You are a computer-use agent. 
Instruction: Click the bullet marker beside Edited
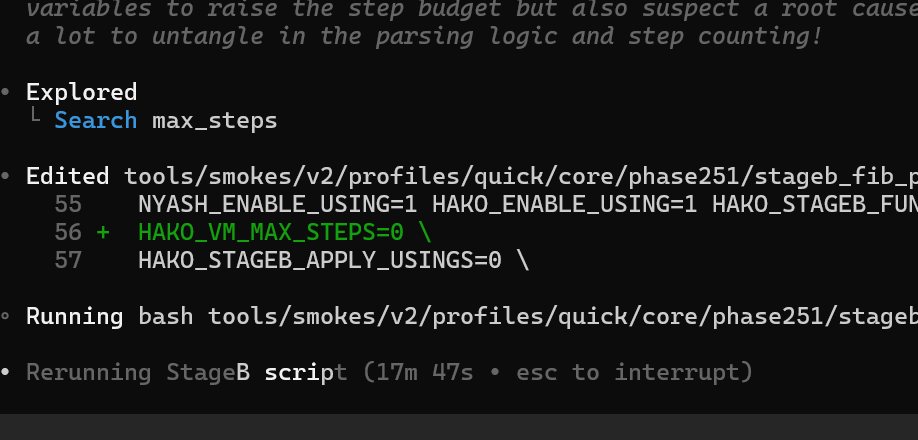click(x=6, y=176)
